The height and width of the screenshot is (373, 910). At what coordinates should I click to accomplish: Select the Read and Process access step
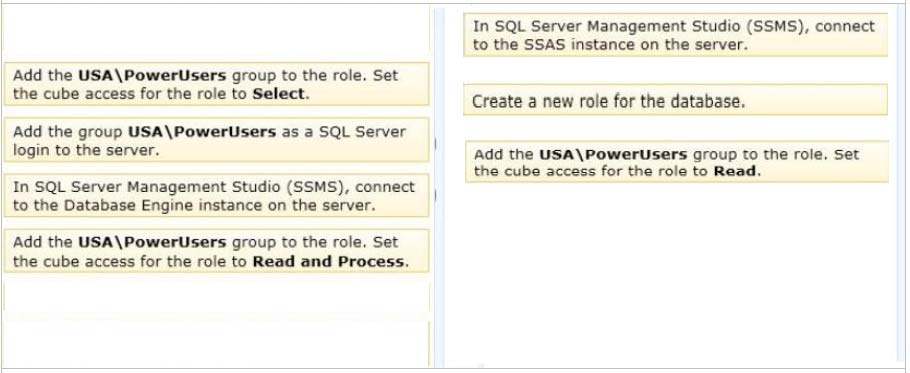(x=216, y=251)
